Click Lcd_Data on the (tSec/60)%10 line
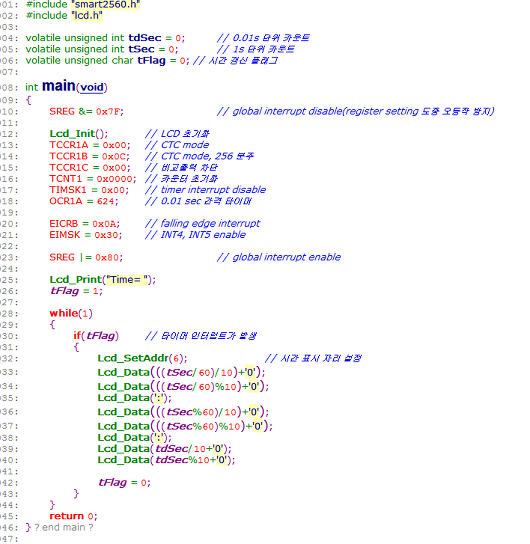Screen dimensions: 530x544 click(123, 386)
